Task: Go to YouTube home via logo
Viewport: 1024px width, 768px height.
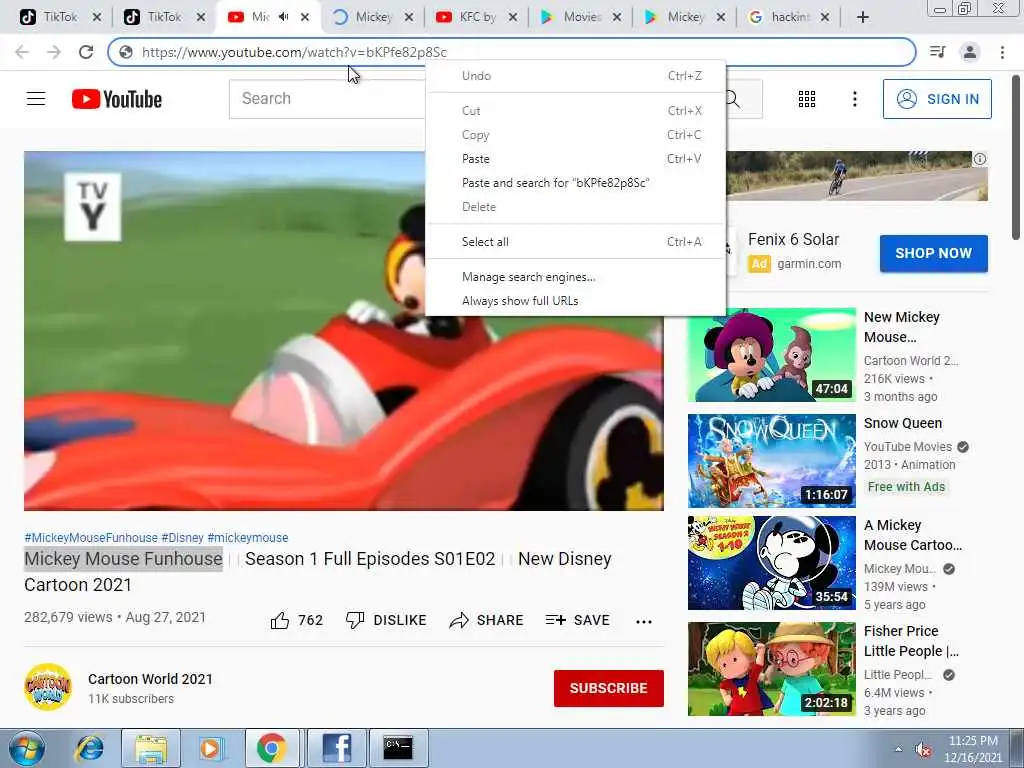Action: (x=117, y=99)
